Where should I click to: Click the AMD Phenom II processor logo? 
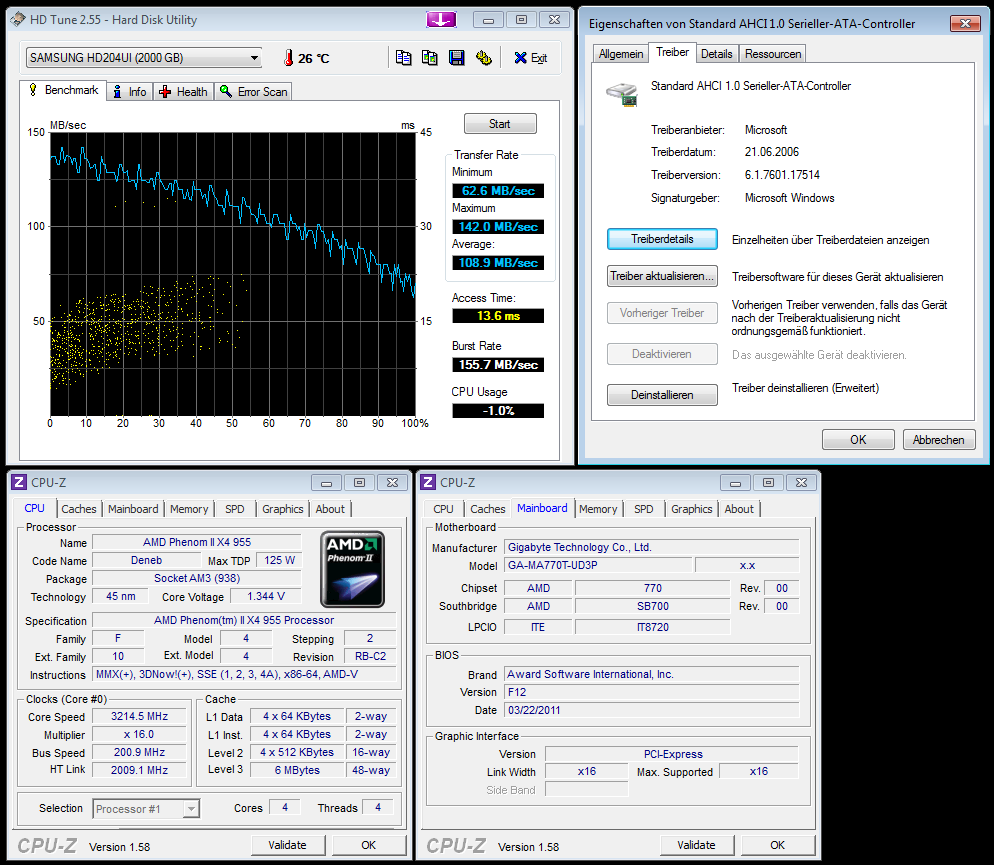point(352,570)
